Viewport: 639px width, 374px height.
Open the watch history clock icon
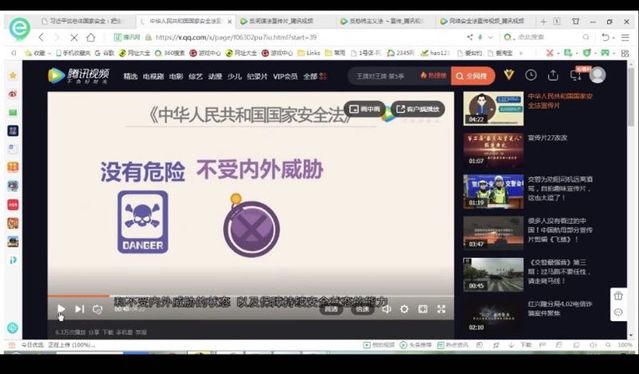(x=531, y=75)
